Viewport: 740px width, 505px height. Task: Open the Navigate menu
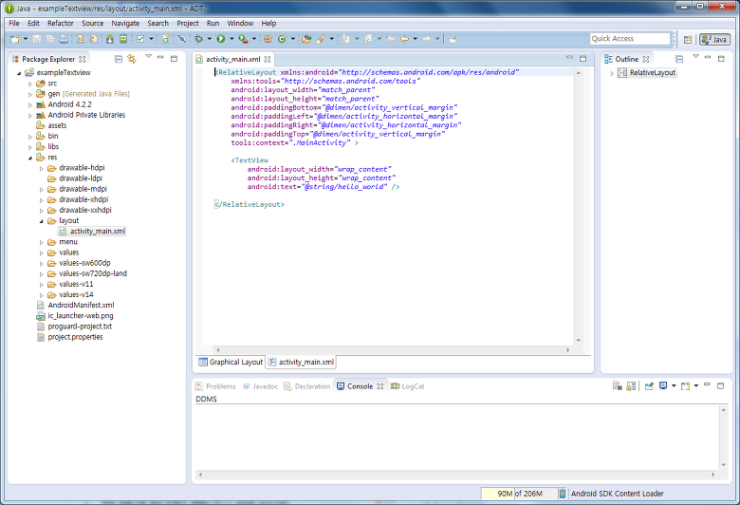125,23
